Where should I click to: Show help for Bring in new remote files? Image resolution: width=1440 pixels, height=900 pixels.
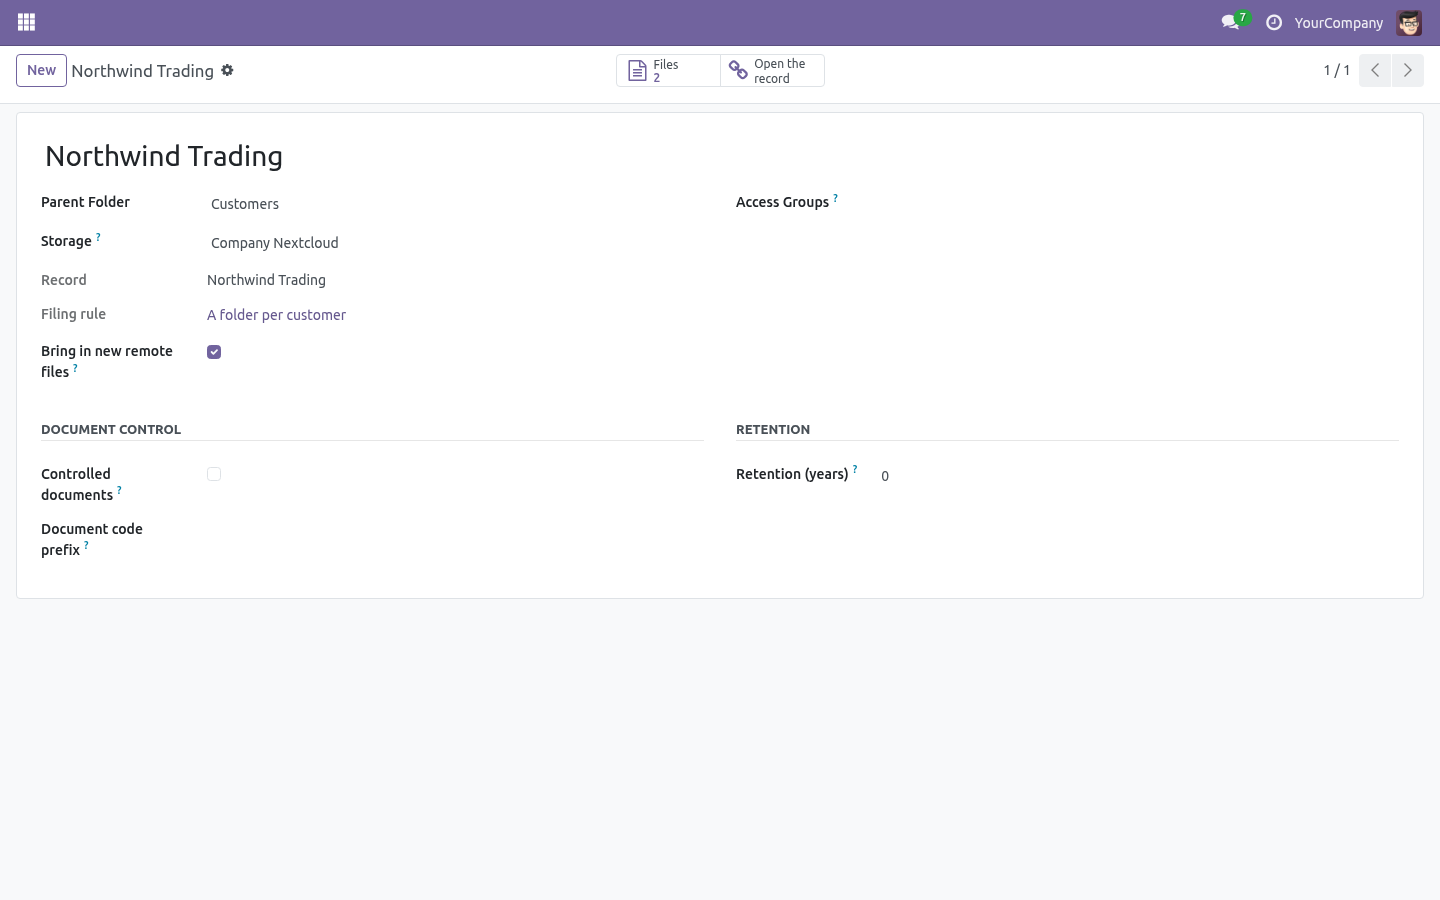click(75, 368)
